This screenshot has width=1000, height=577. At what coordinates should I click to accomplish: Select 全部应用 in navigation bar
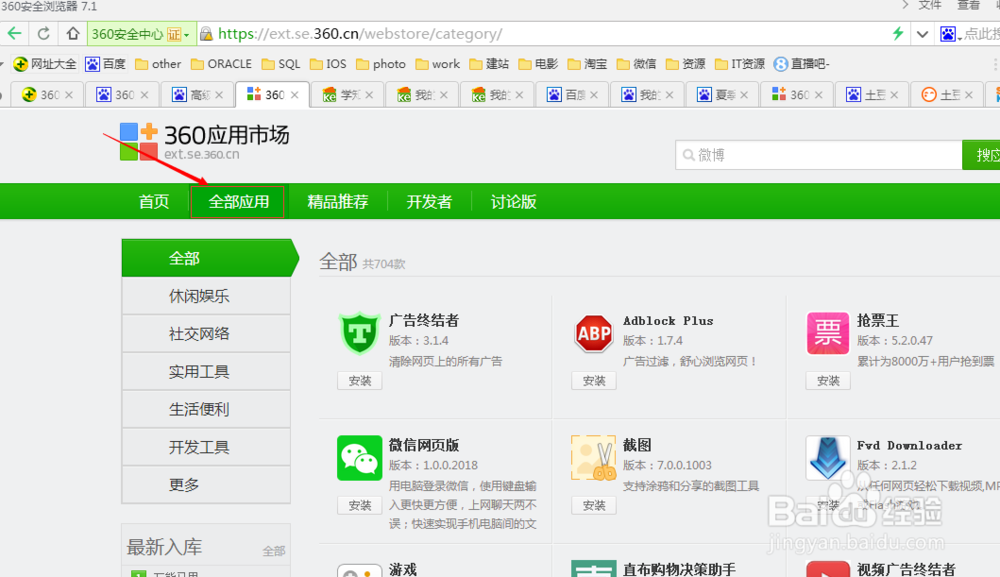pos(239,201)
